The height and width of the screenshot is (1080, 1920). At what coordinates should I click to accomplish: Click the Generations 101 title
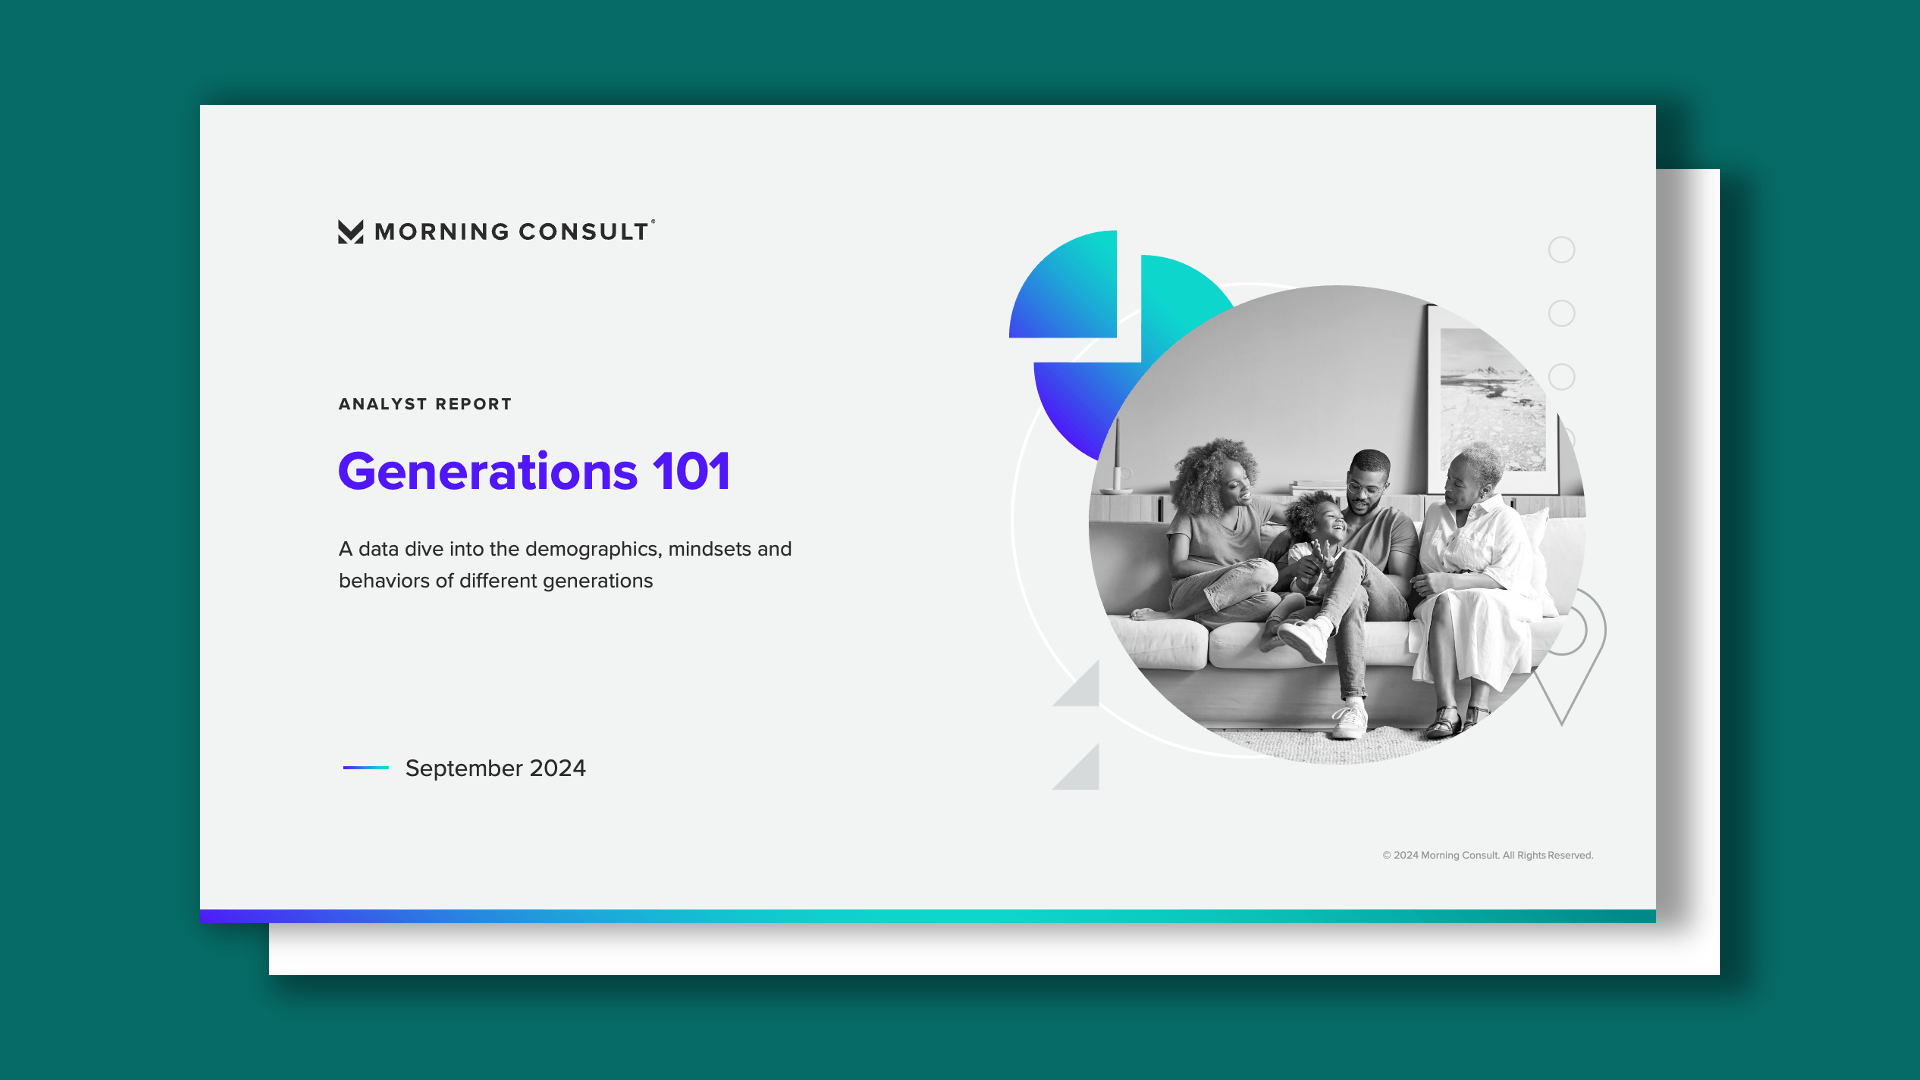[x=534, y=471]
